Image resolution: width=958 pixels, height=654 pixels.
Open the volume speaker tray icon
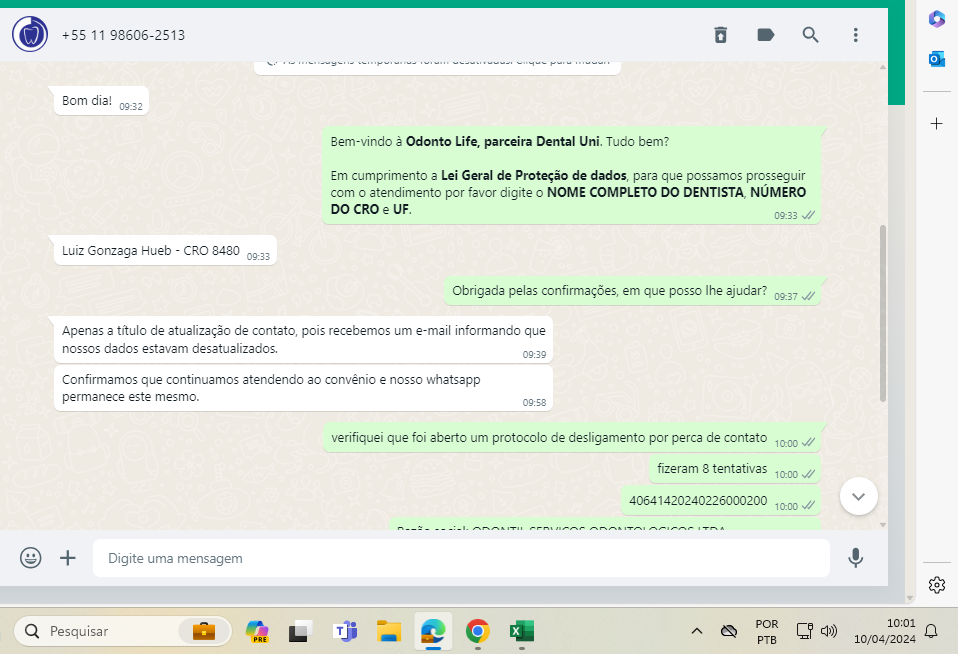click(x=828, y=631)
